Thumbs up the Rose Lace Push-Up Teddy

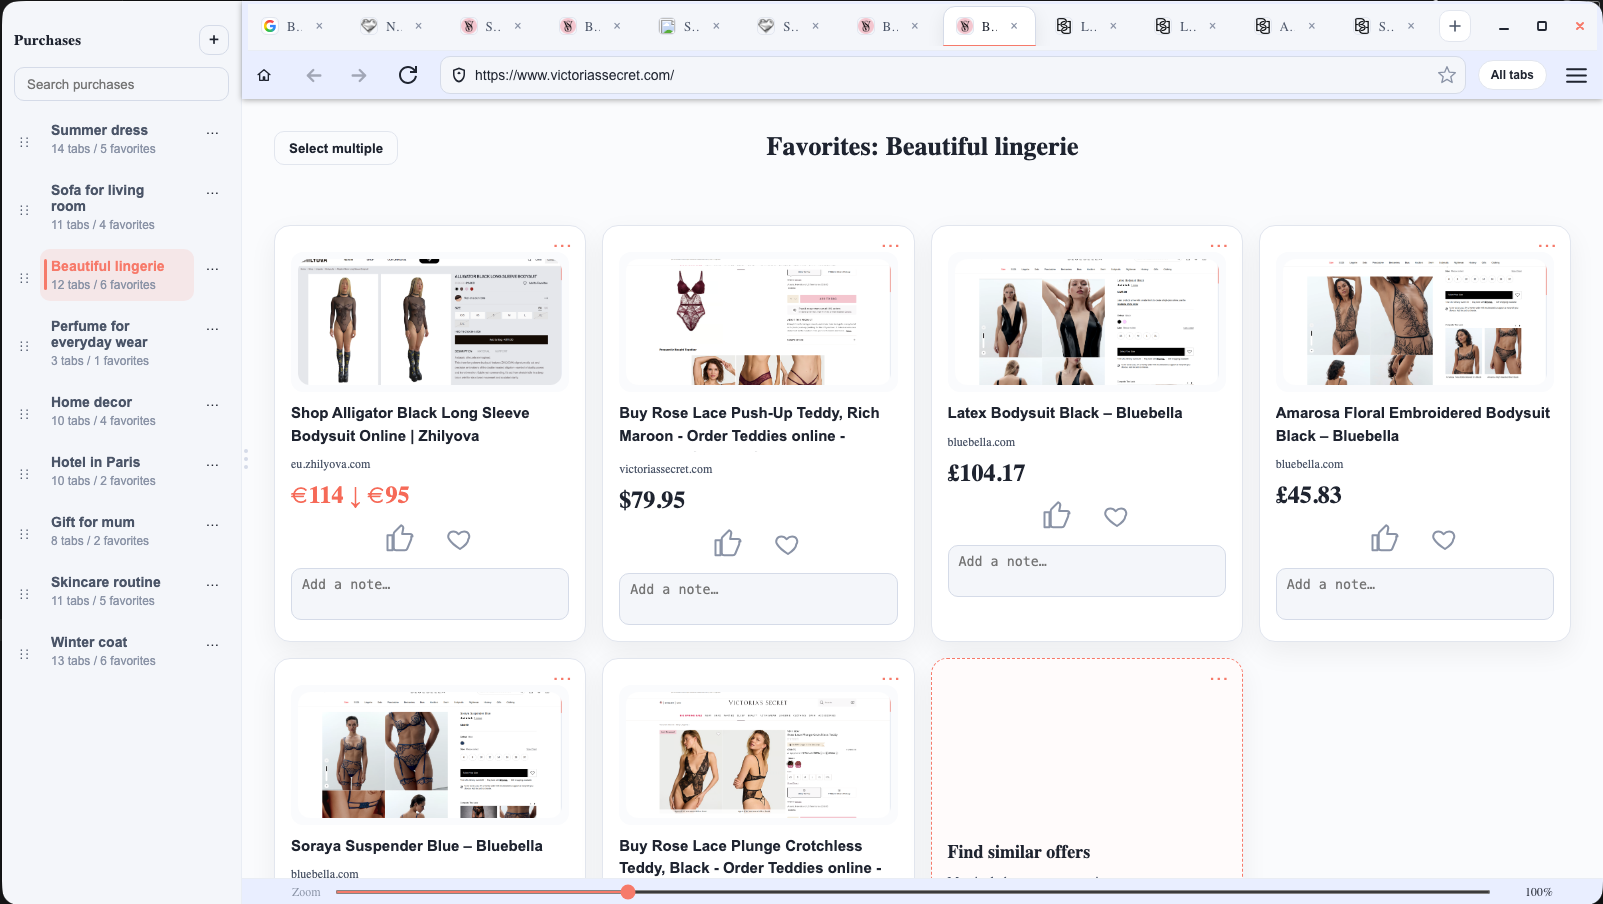728,544
